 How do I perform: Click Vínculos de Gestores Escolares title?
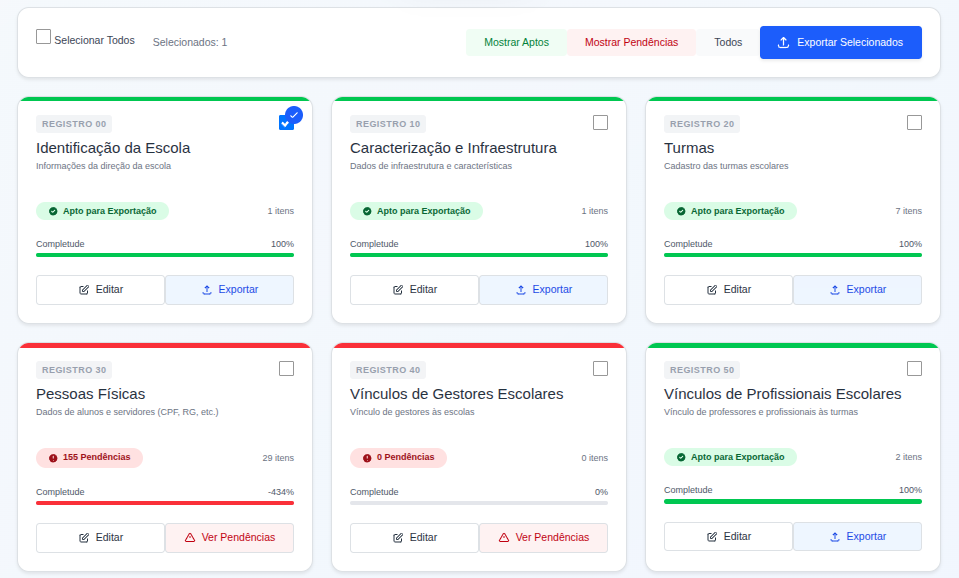pos(456,394)
